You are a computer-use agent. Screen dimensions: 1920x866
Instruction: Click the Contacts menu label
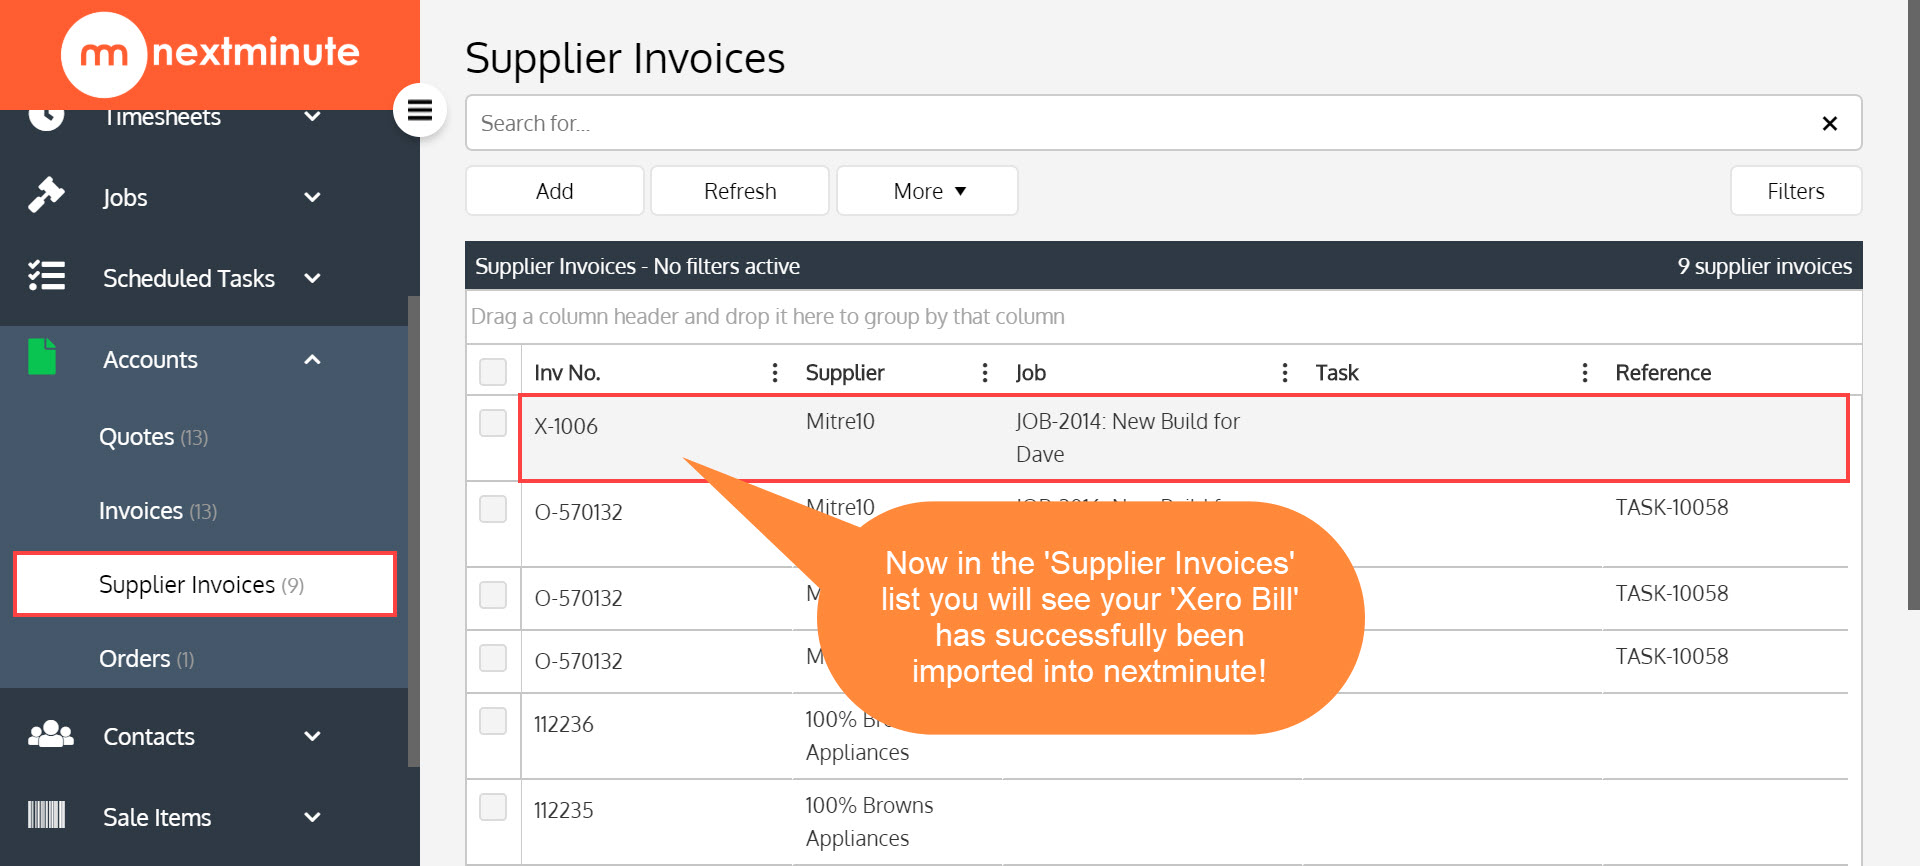[149, 736]
